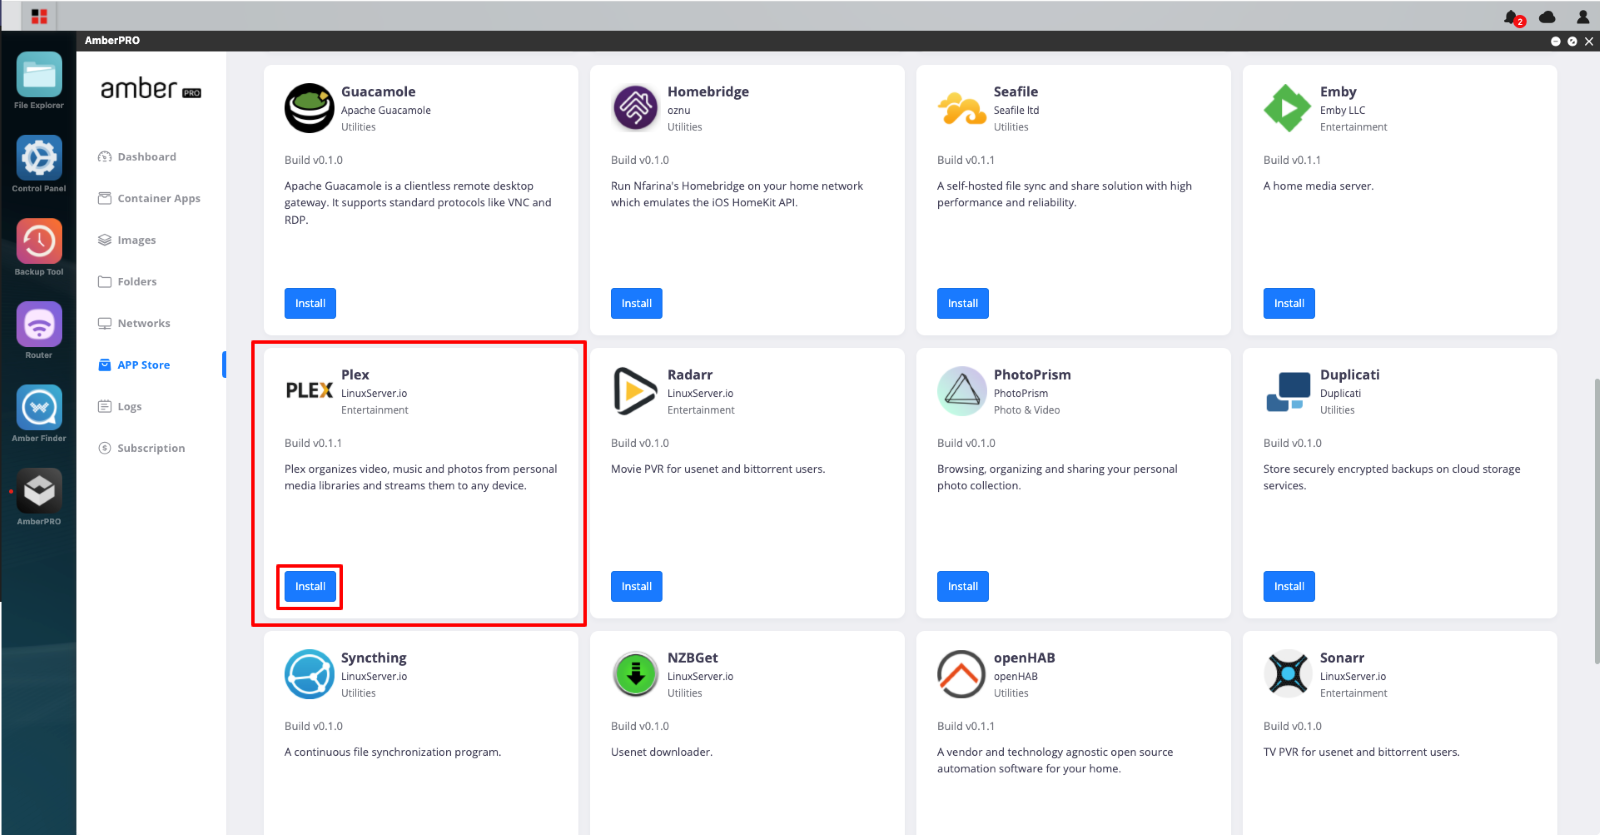Viewport: 1600px width, 835px height.
Task: Click the Radarr app icon
Action: 636,391
